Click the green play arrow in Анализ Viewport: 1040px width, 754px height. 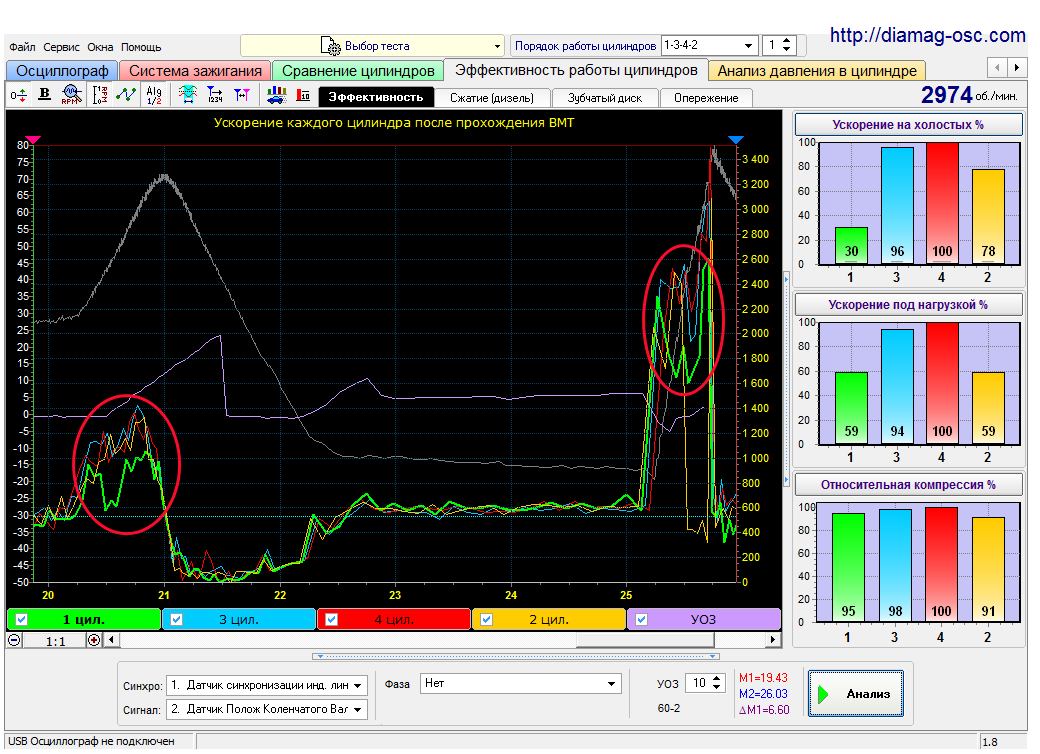(824, 694)
